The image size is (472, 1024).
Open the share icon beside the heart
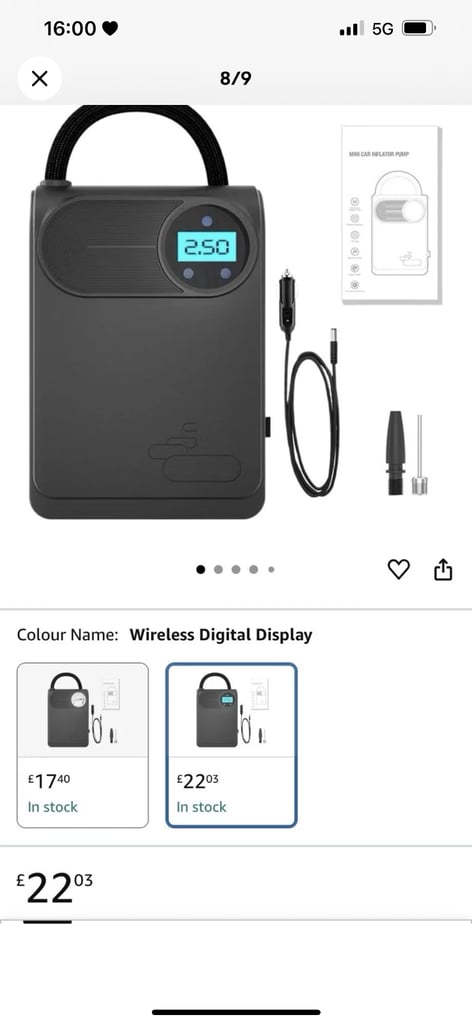[x=443, y=569]
